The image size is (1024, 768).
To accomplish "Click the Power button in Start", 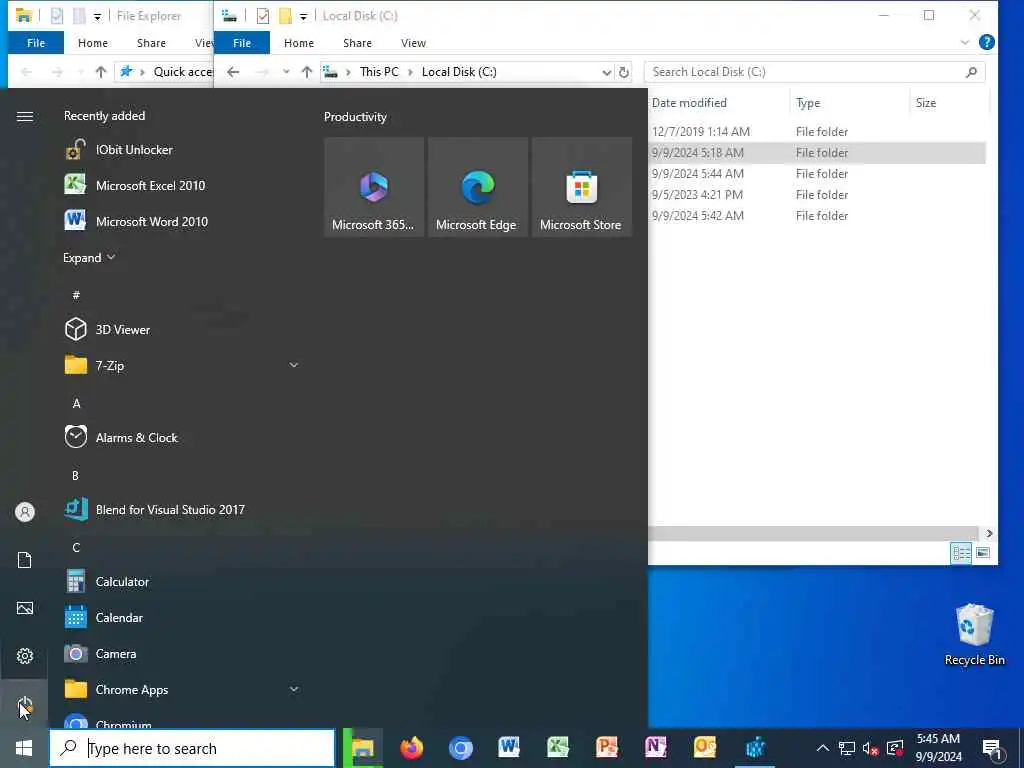I will 25,704.
